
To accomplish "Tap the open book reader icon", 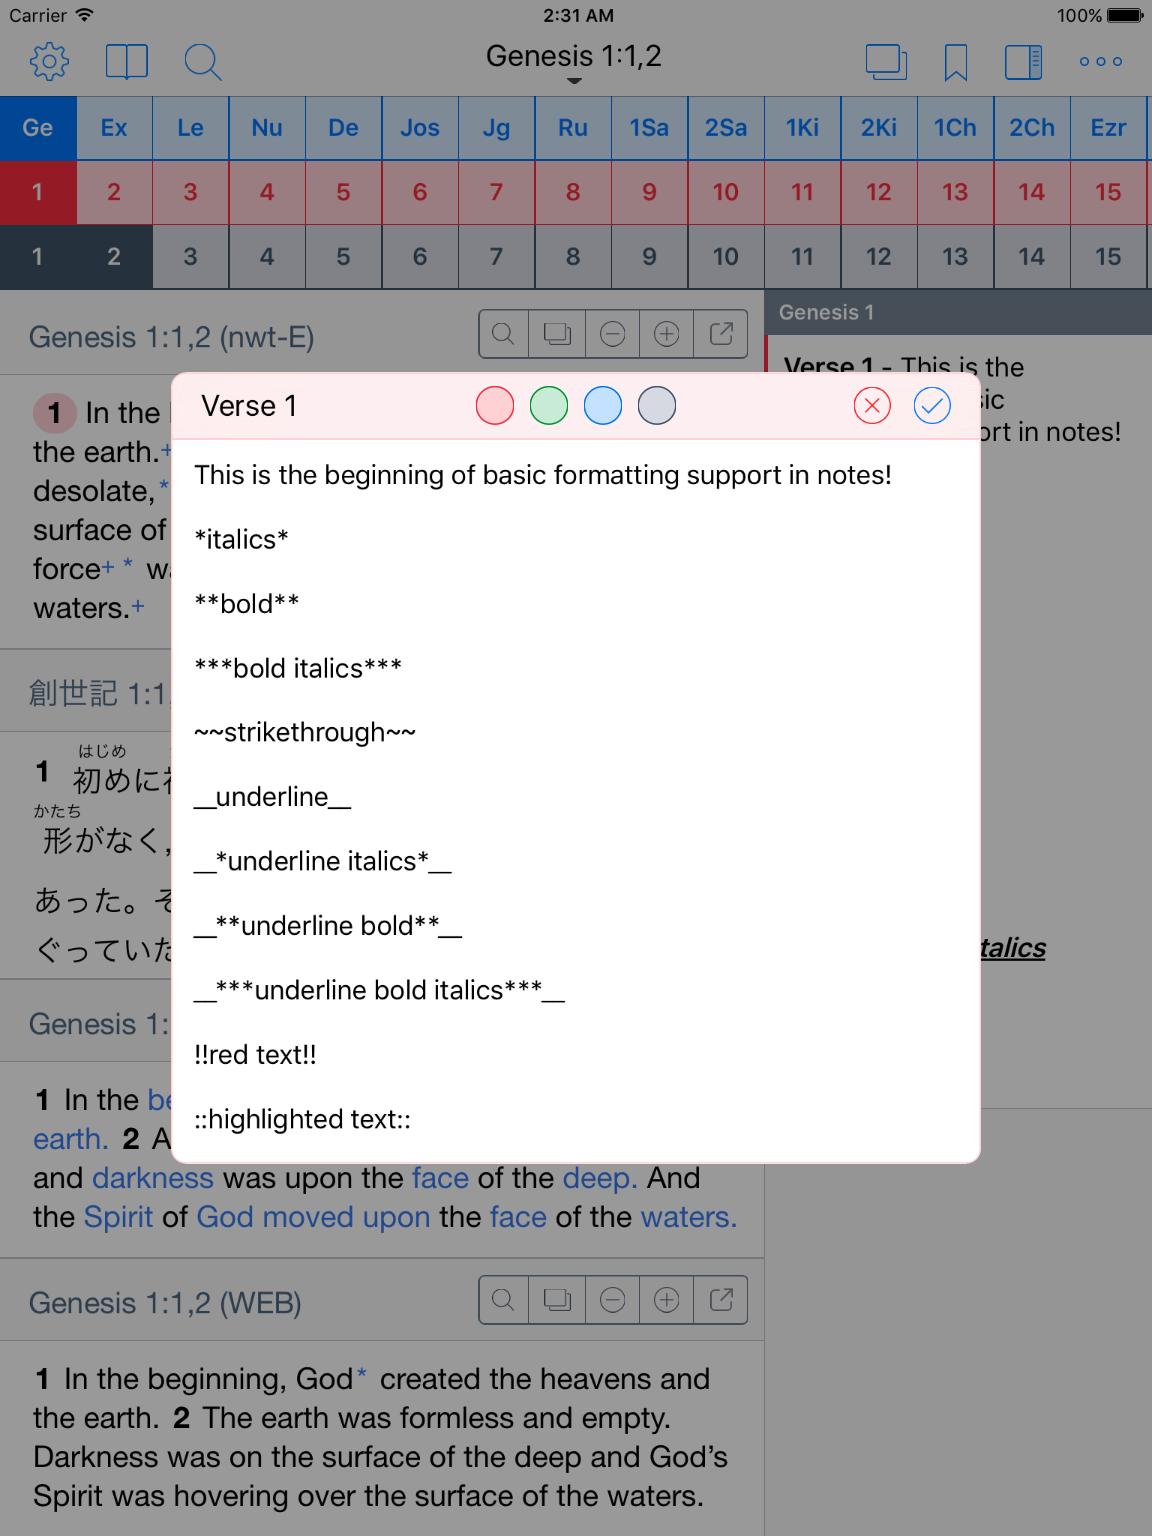I will tap(127, 62).
